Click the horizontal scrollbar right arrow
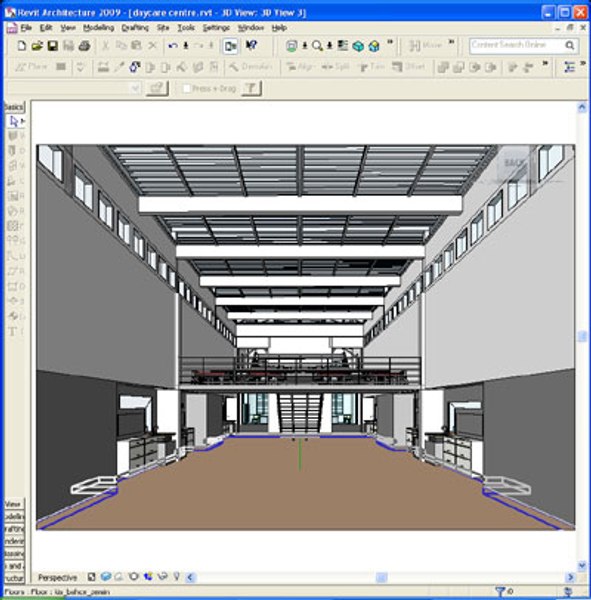The width and height of the screenshot is (591, 600). (x=570, y=577)
